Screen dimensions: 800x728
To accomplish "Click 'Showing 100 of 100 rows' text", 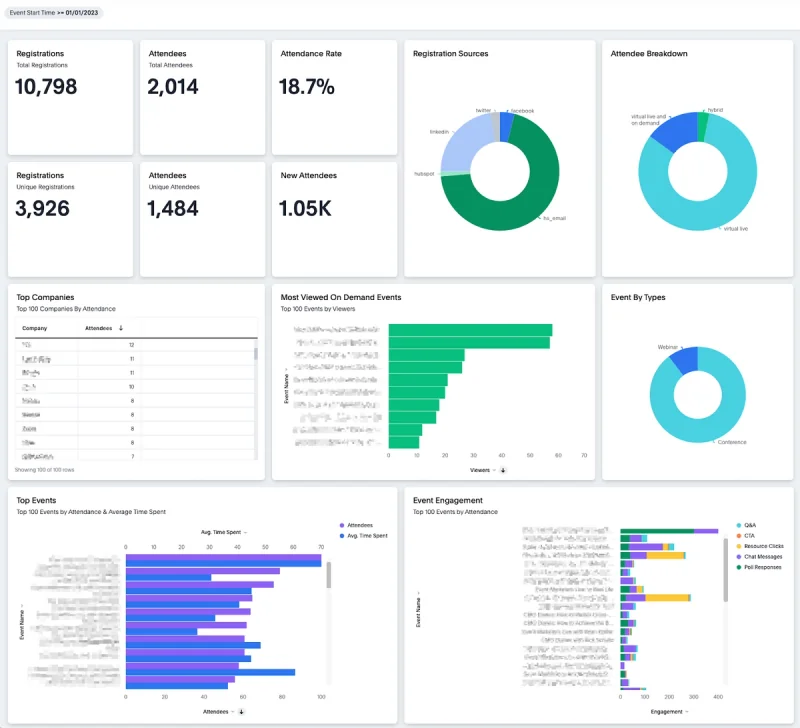I will pos(44,469).
